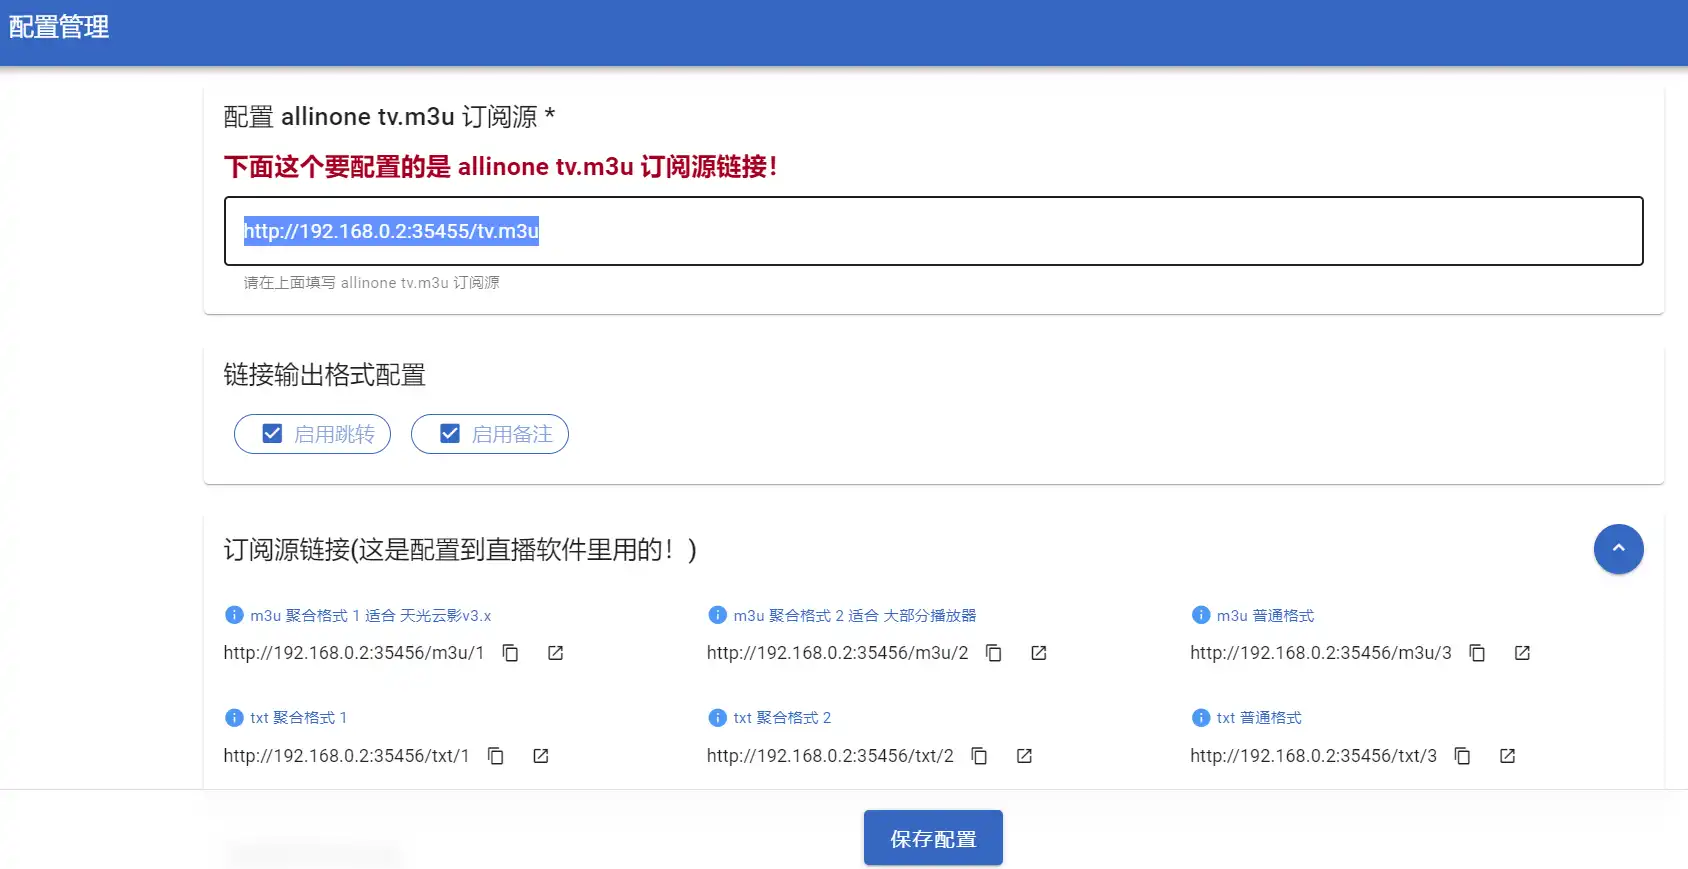The height and width of the screenshot is (869, 1688).
Task: Toggle the 启用跳转 checkbox
Action: [x=272, y=434]
